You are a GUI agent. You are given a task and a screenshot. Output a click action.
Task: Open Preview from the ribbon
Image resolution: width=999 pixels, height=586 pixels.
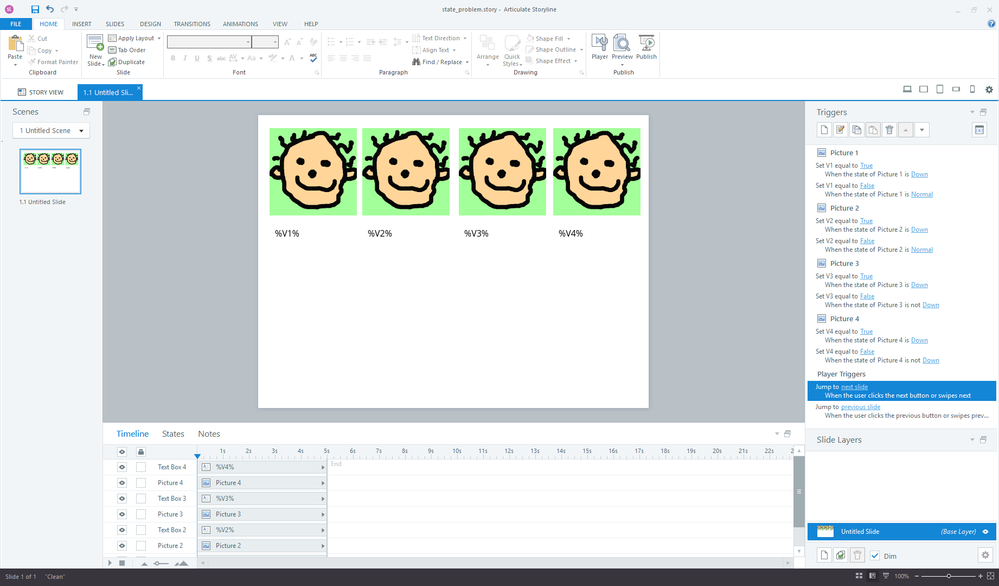(x=622, y=46)
